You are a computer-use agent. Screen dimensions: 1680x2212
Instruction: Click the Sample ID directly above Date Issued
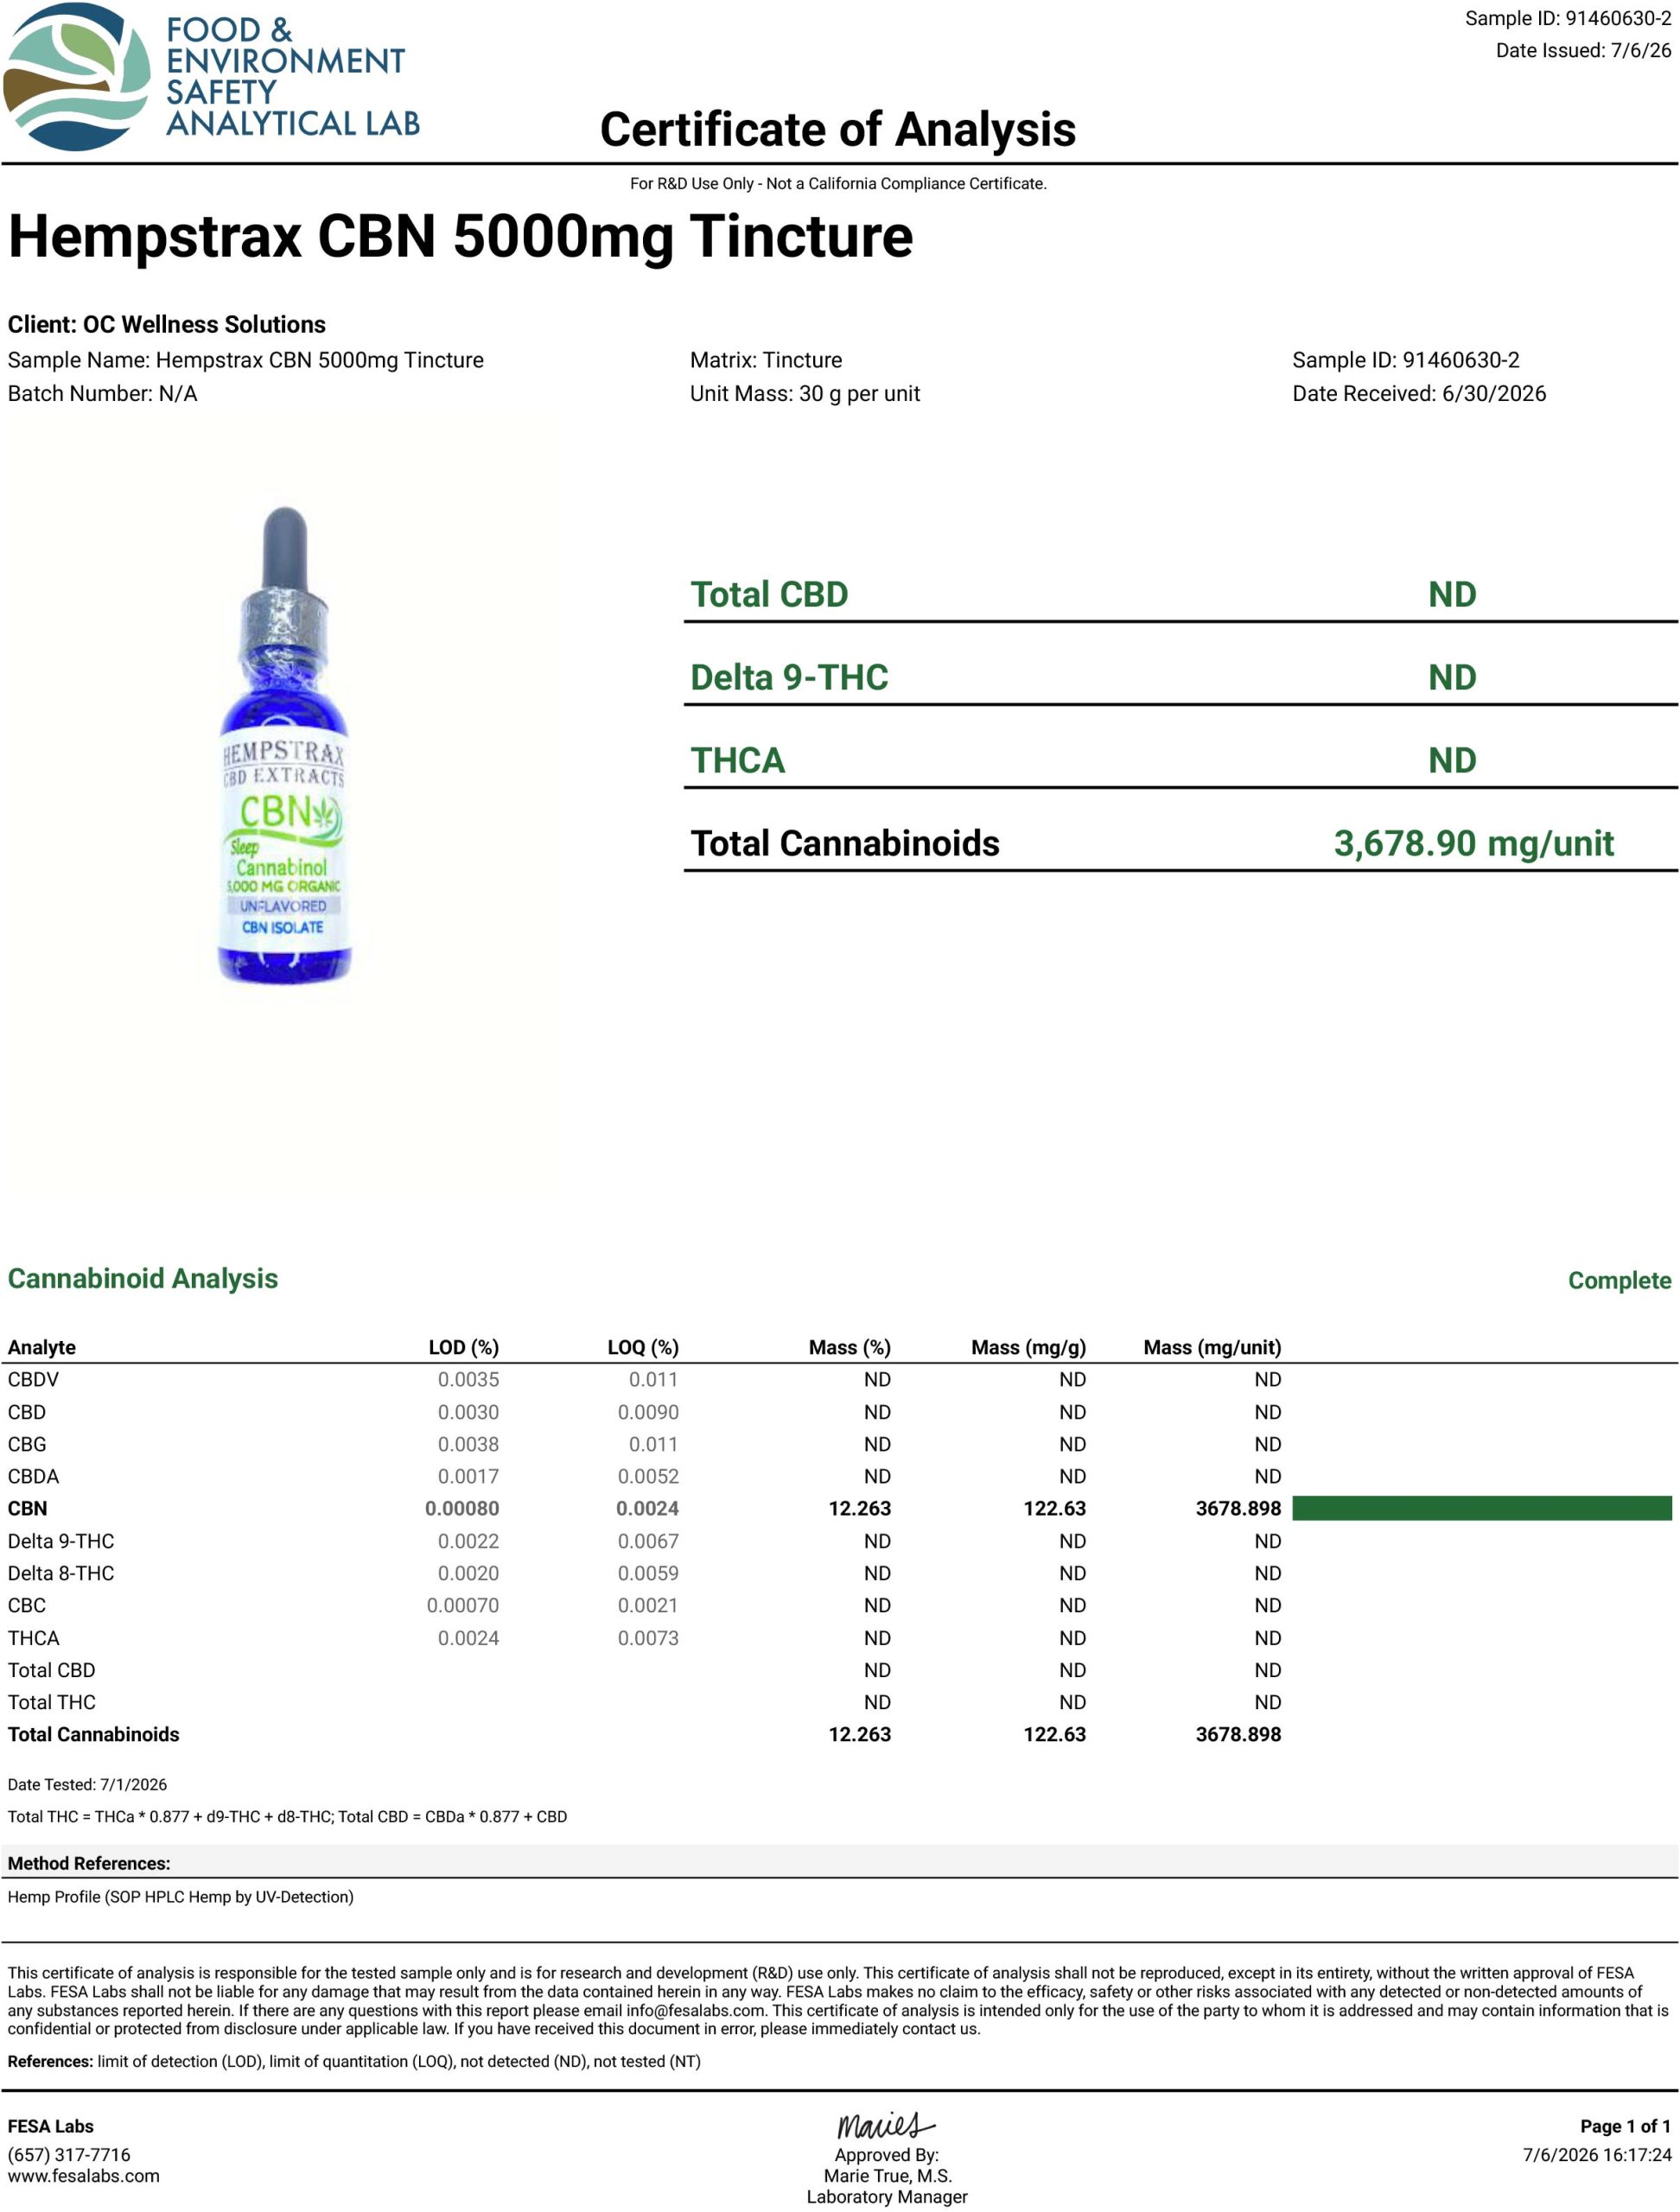[x=1568, y=19]
